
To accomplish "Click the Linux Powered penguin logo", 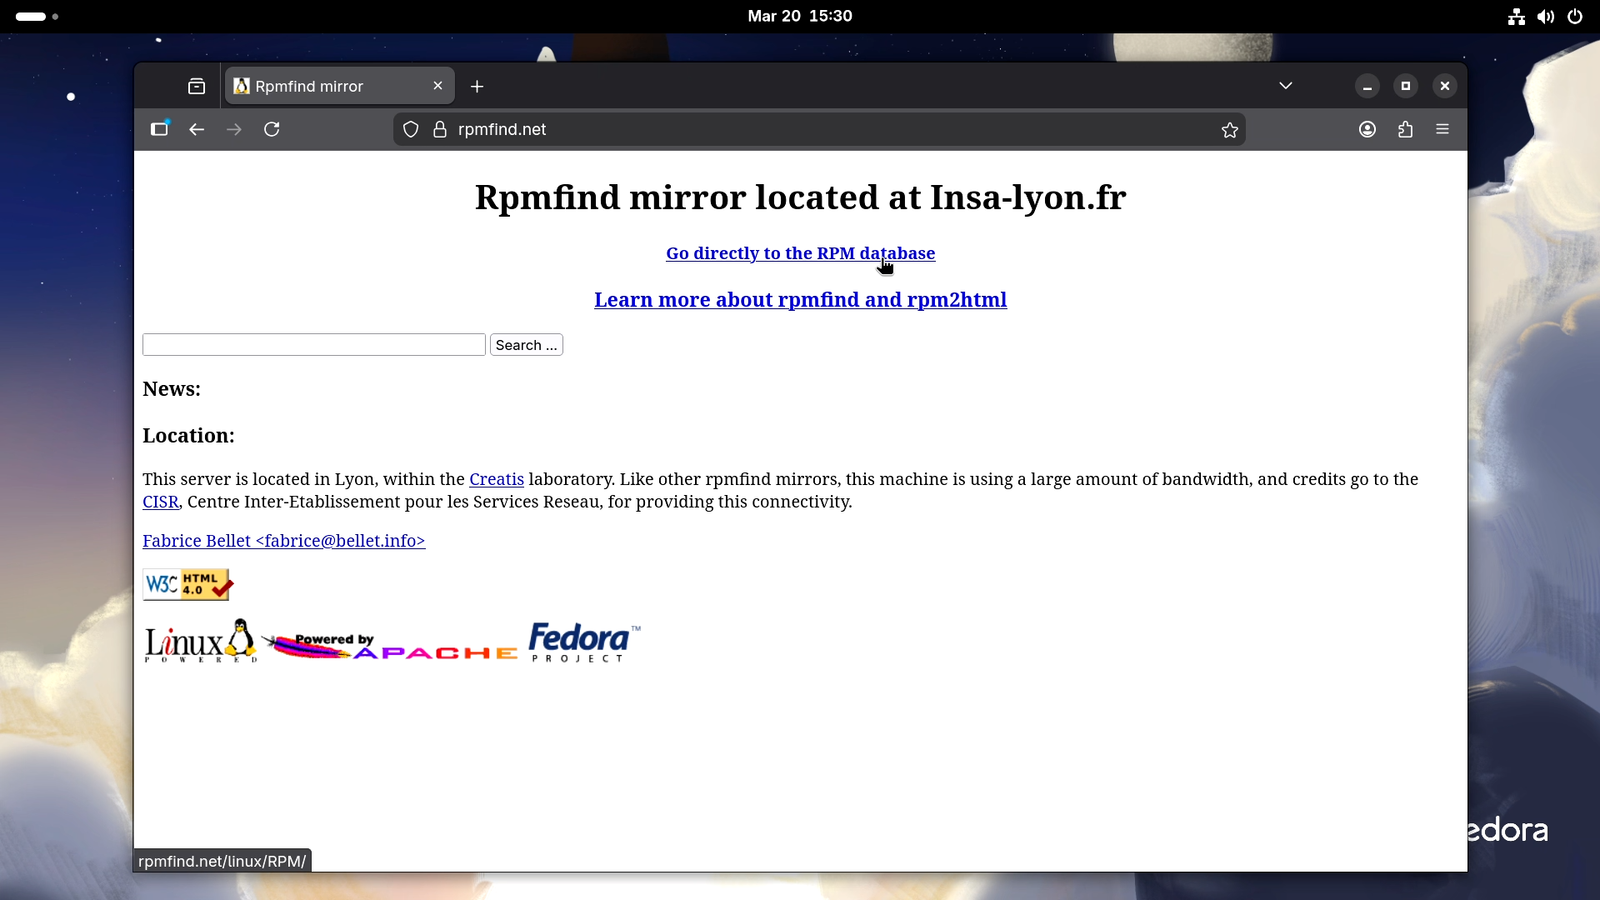I will pos(201,640).
